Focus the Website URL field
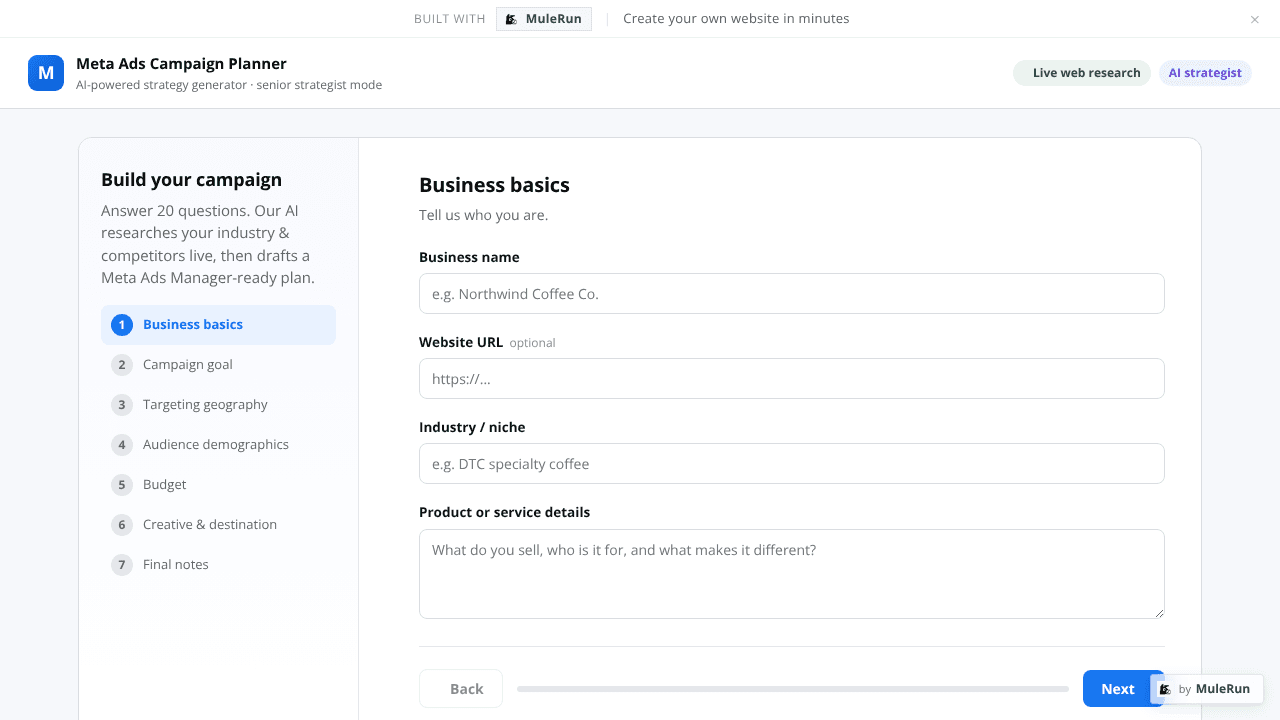 click(792, 379)
